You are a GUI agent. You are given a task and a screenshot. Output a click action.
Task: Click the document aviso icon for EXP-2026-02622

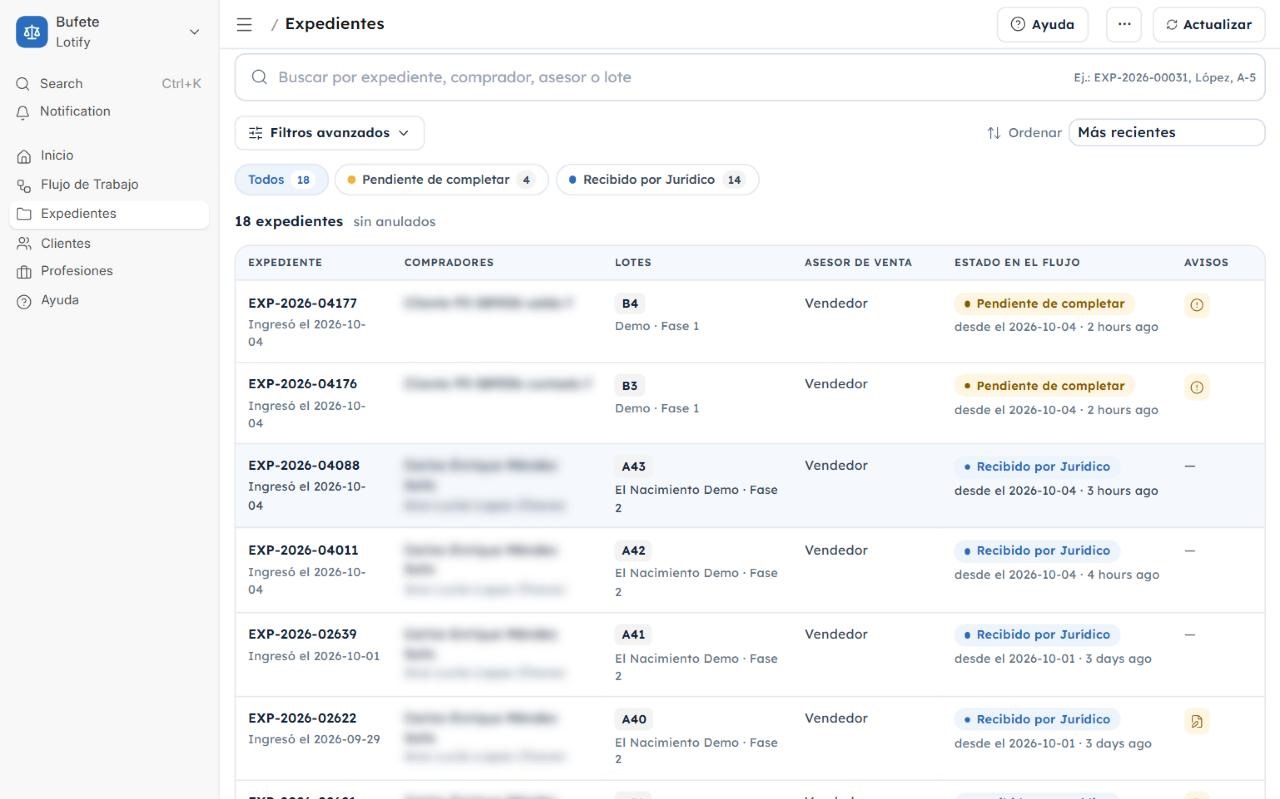click(1197, 721)
